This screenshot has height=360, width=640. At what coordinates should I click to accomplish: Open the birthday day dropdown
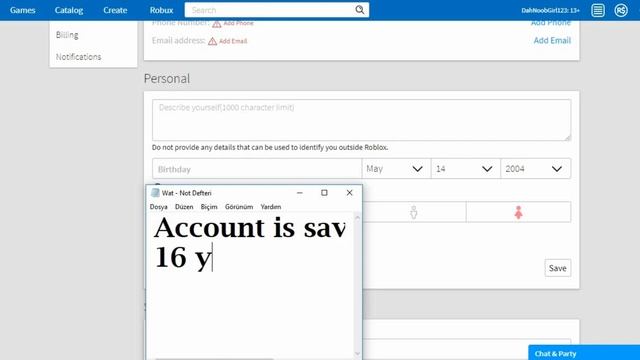(466, 169)
